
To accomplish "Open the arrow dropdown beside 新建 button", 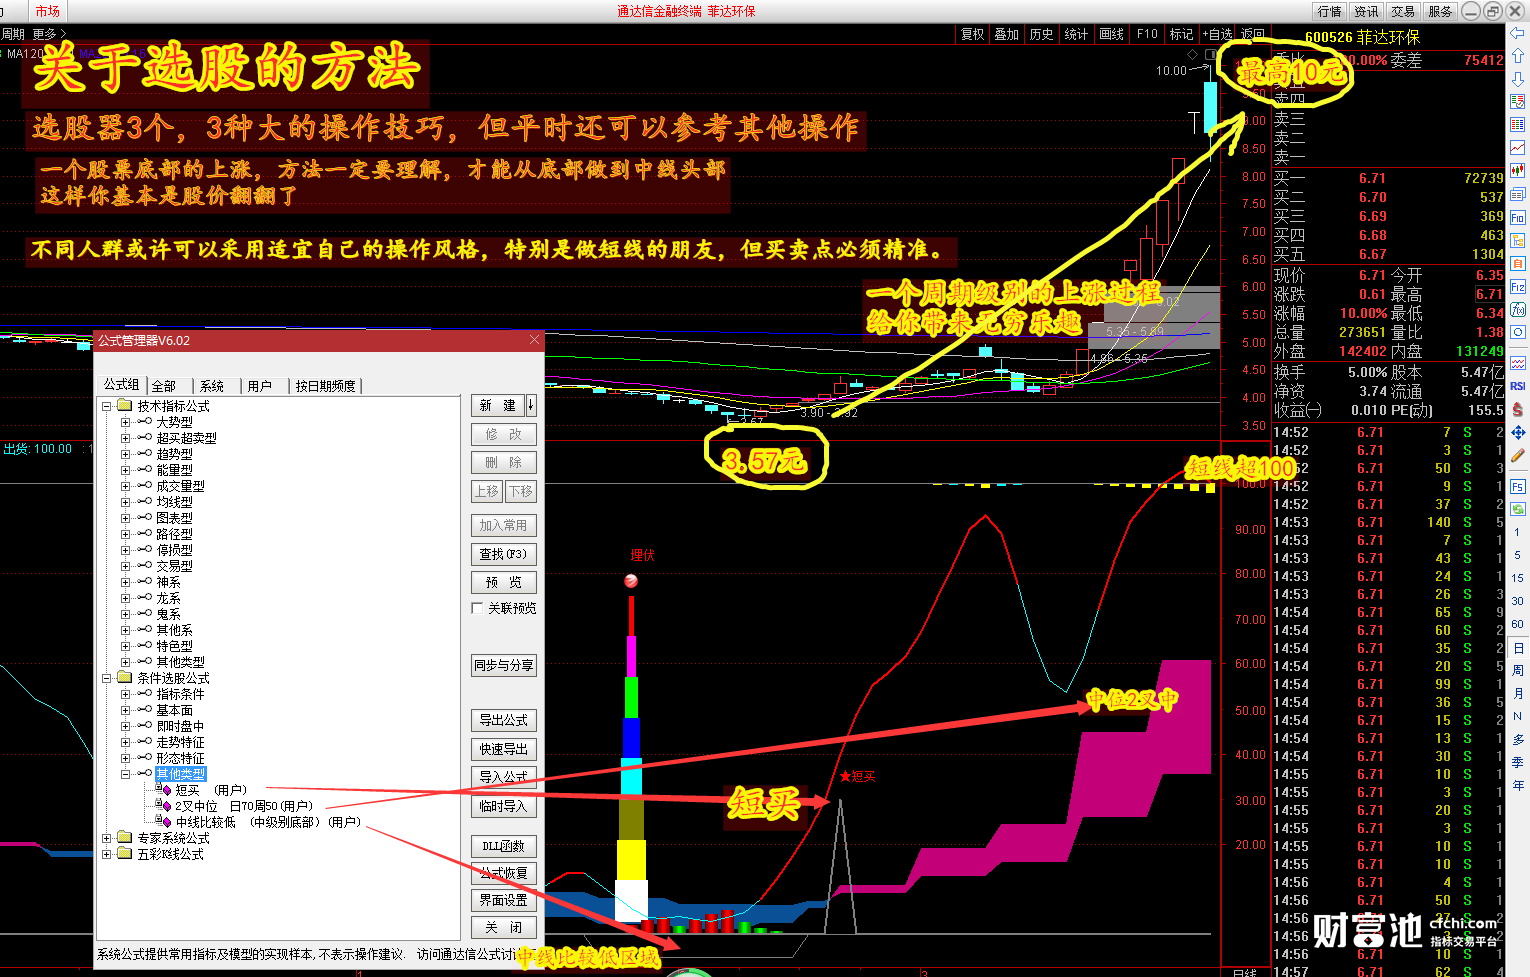I will tap(531, 405).
